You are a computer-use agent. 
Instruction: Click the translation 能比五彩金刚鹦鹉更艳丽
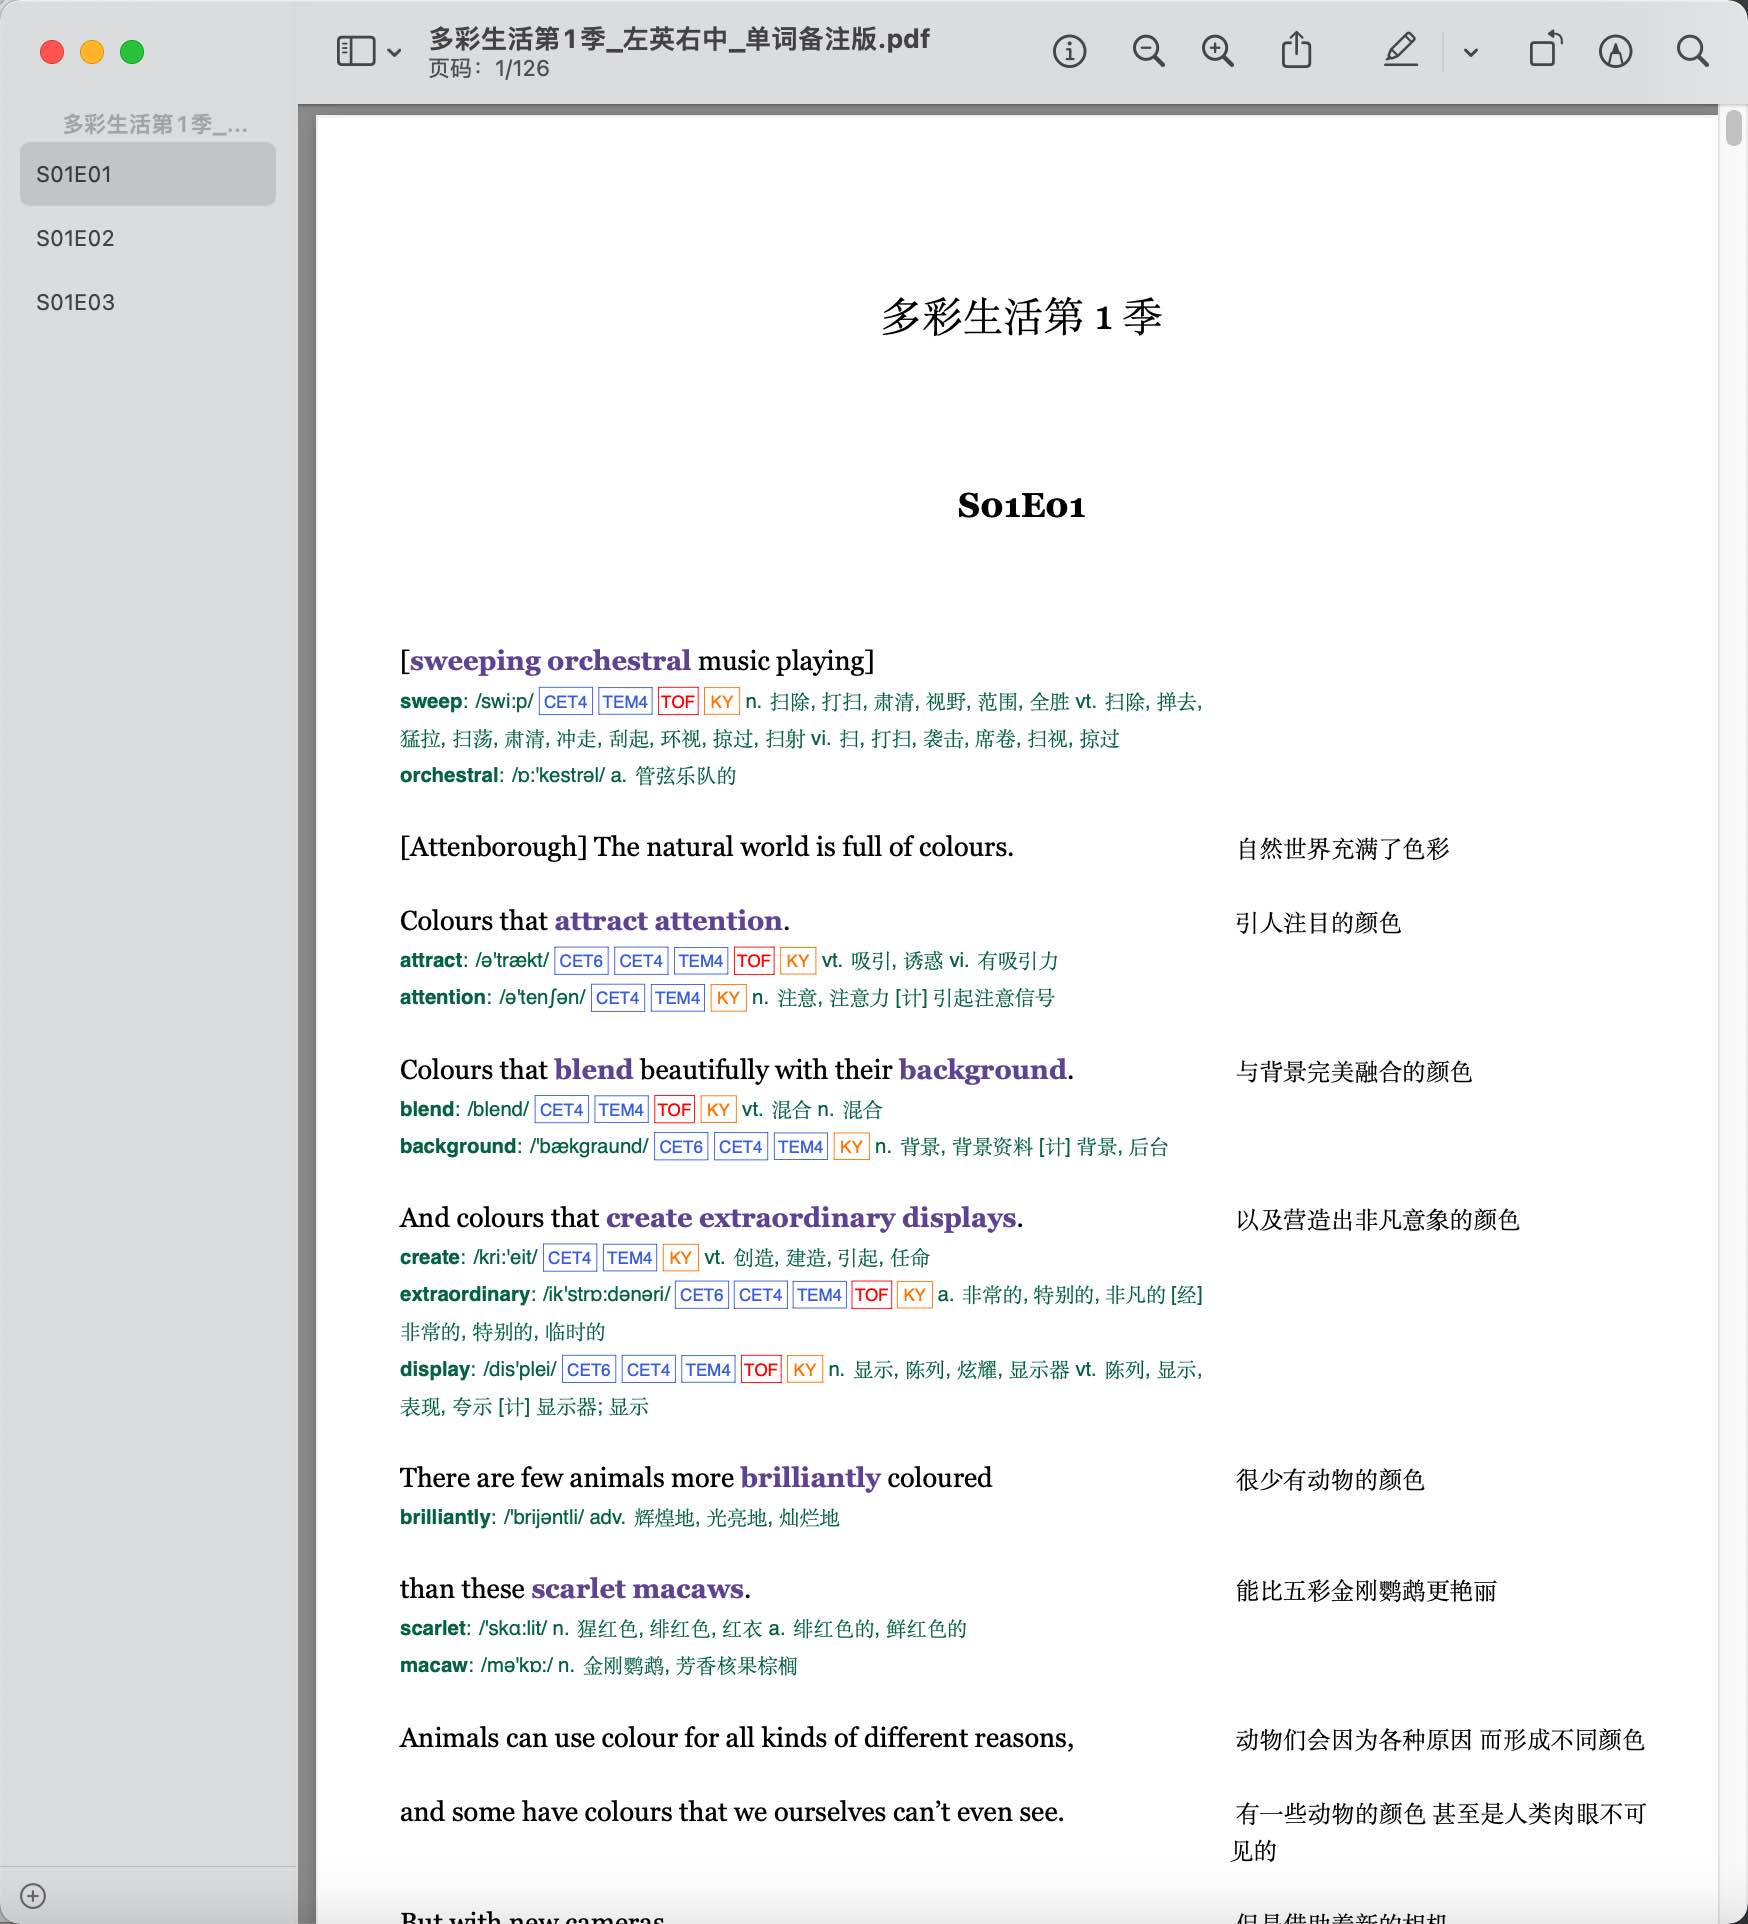click(x=1366, y=1591)
